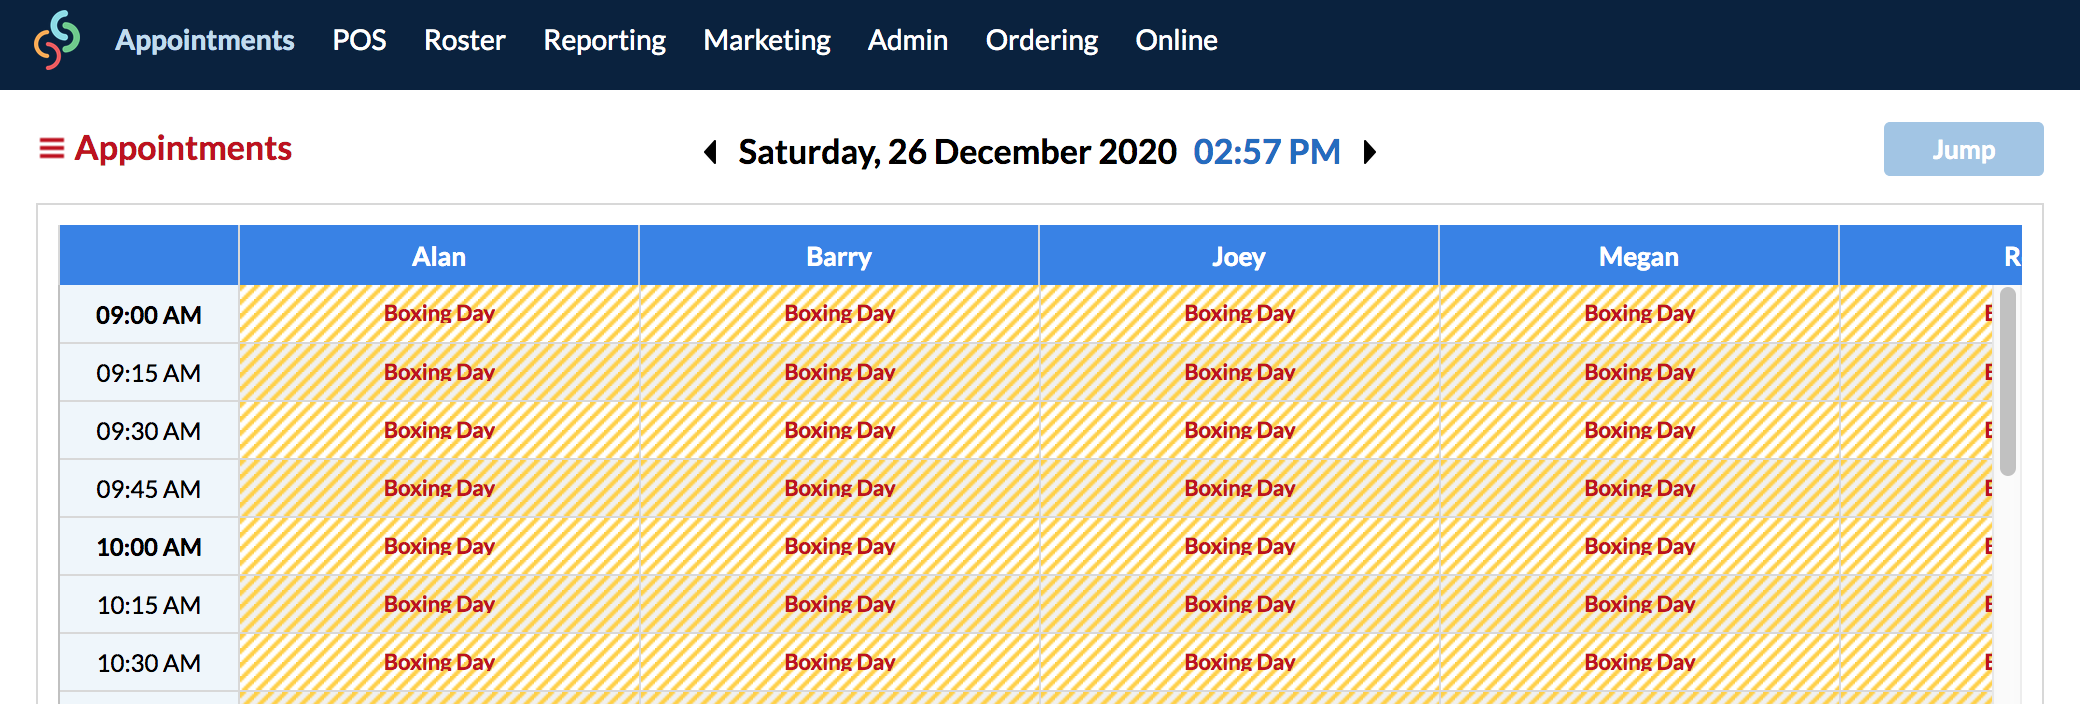The height and width of the screenshot is (704, 2080).
Task: Open the Ordering menu
Action: pos(1042,40)
